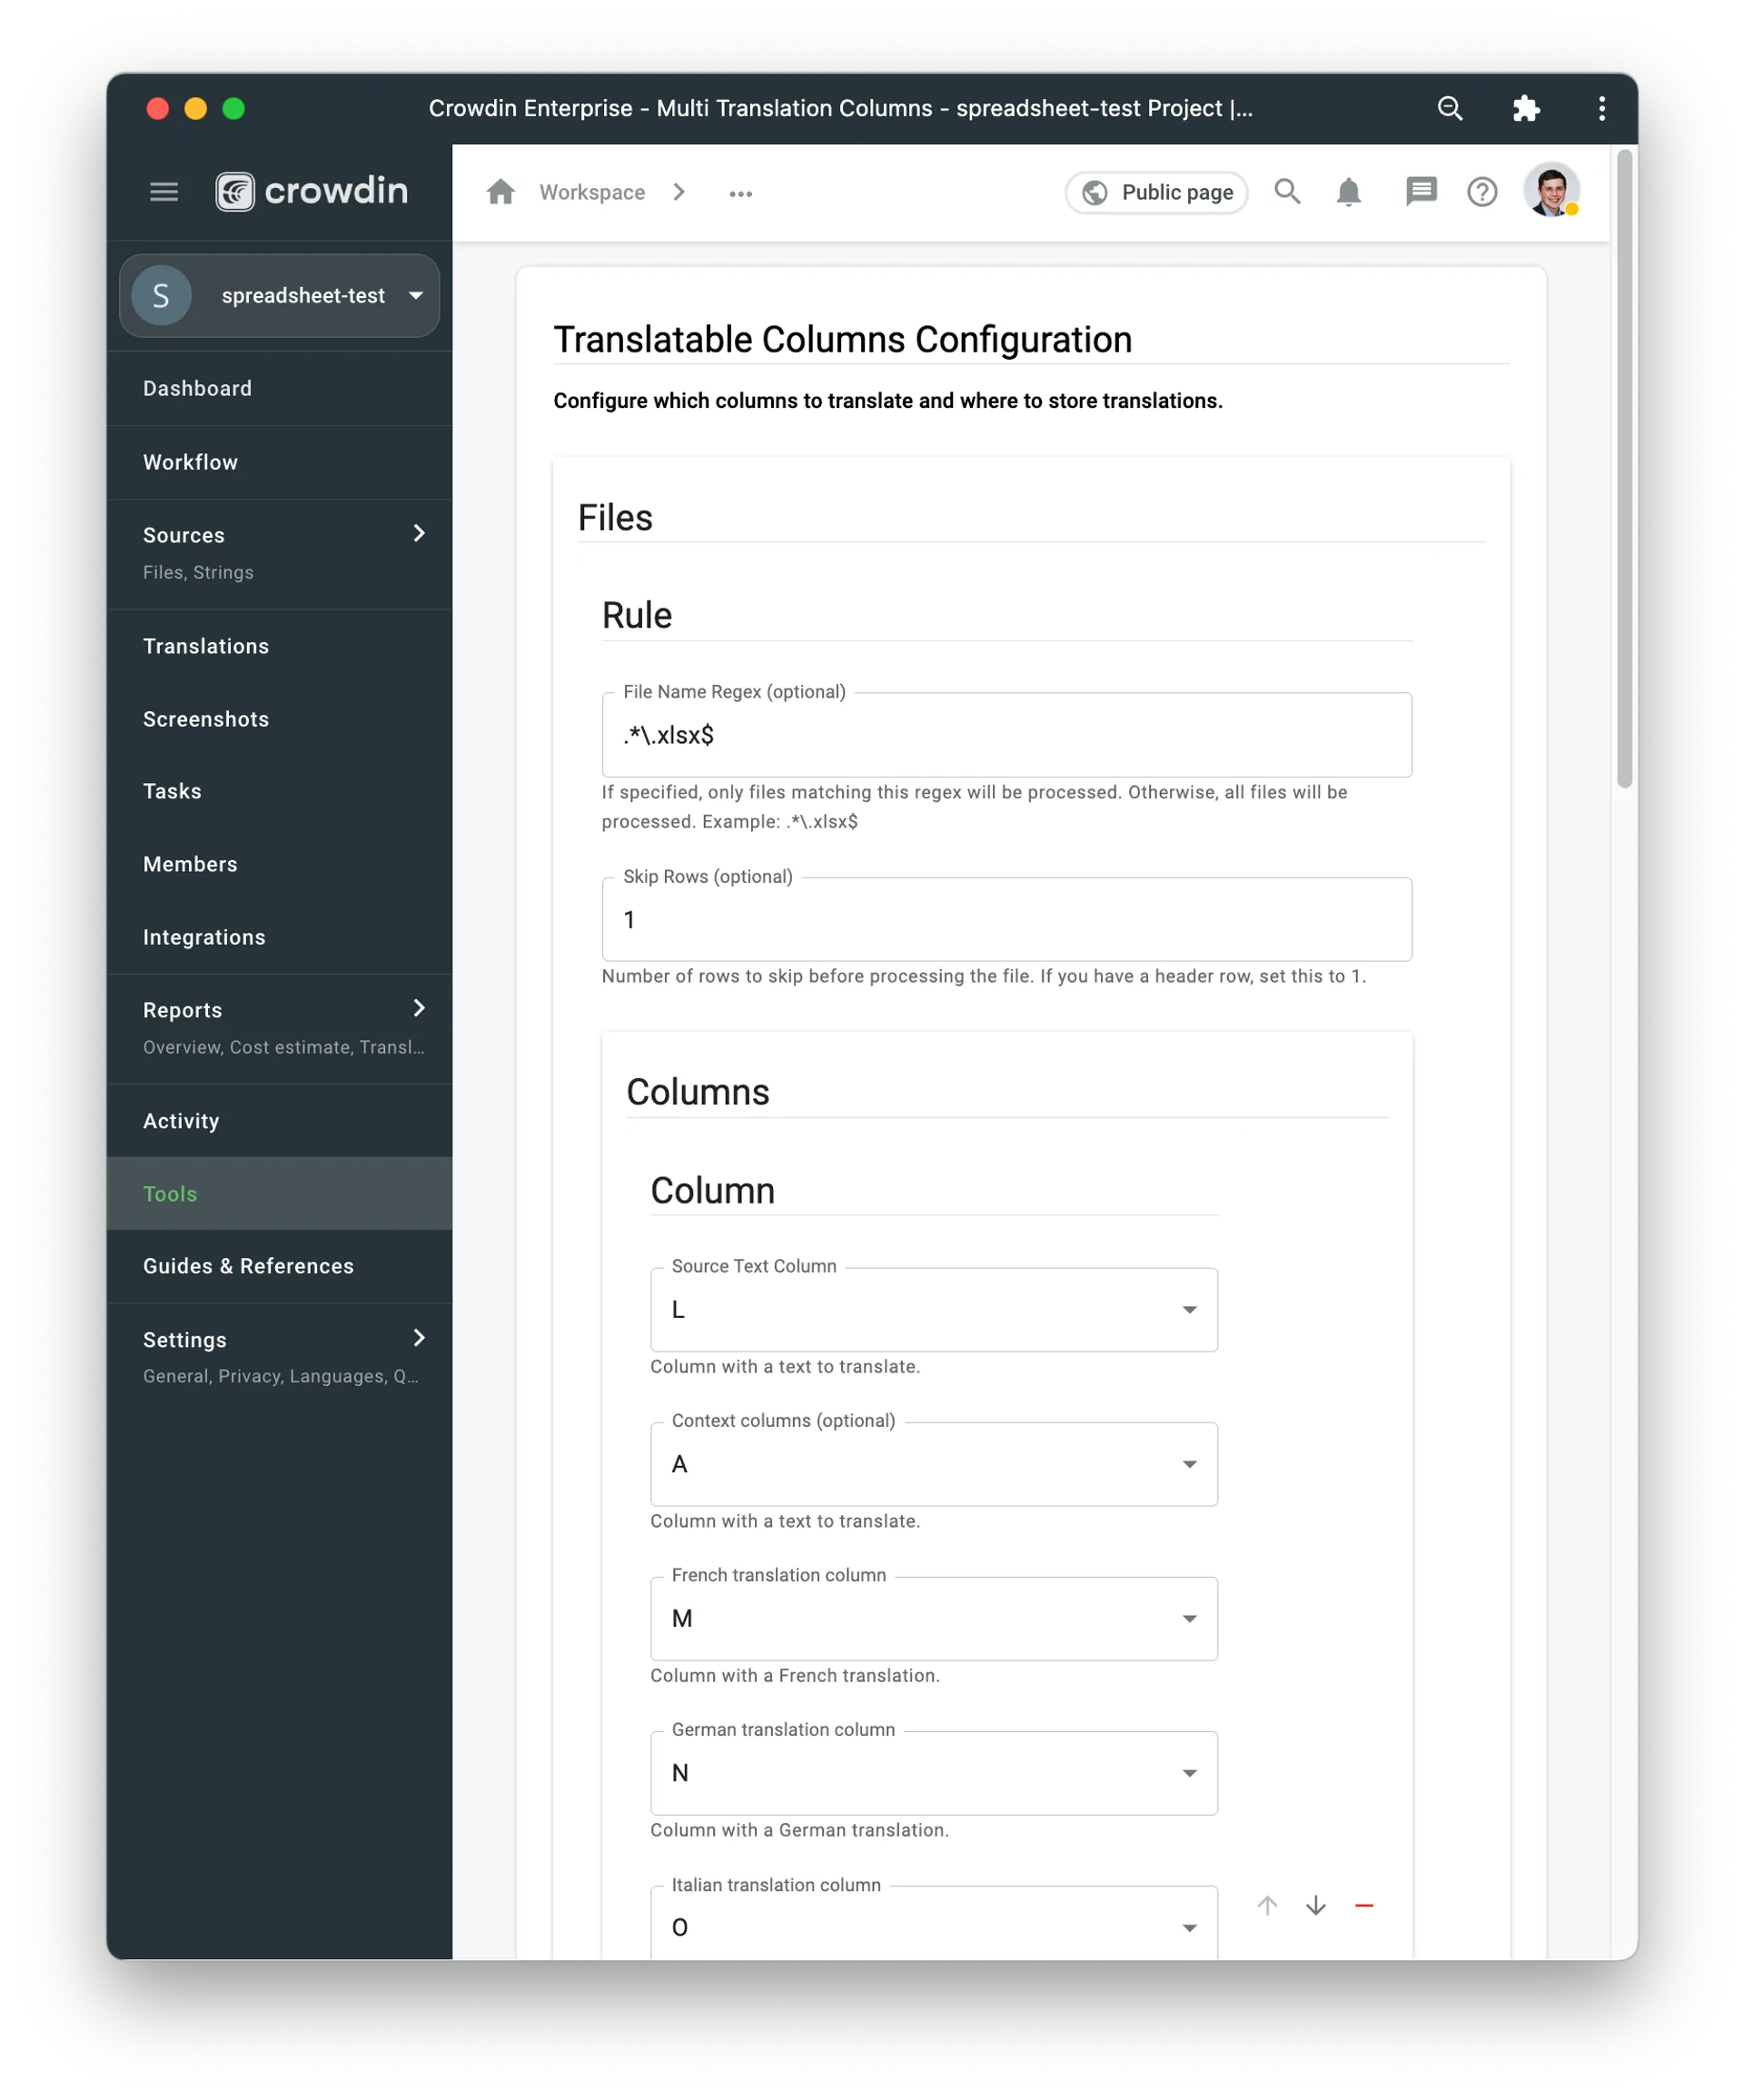Image resolution: width=1744 pixels, height=2100 pixels.
Task: Move Italian translation column down
Action: 1317,1905
